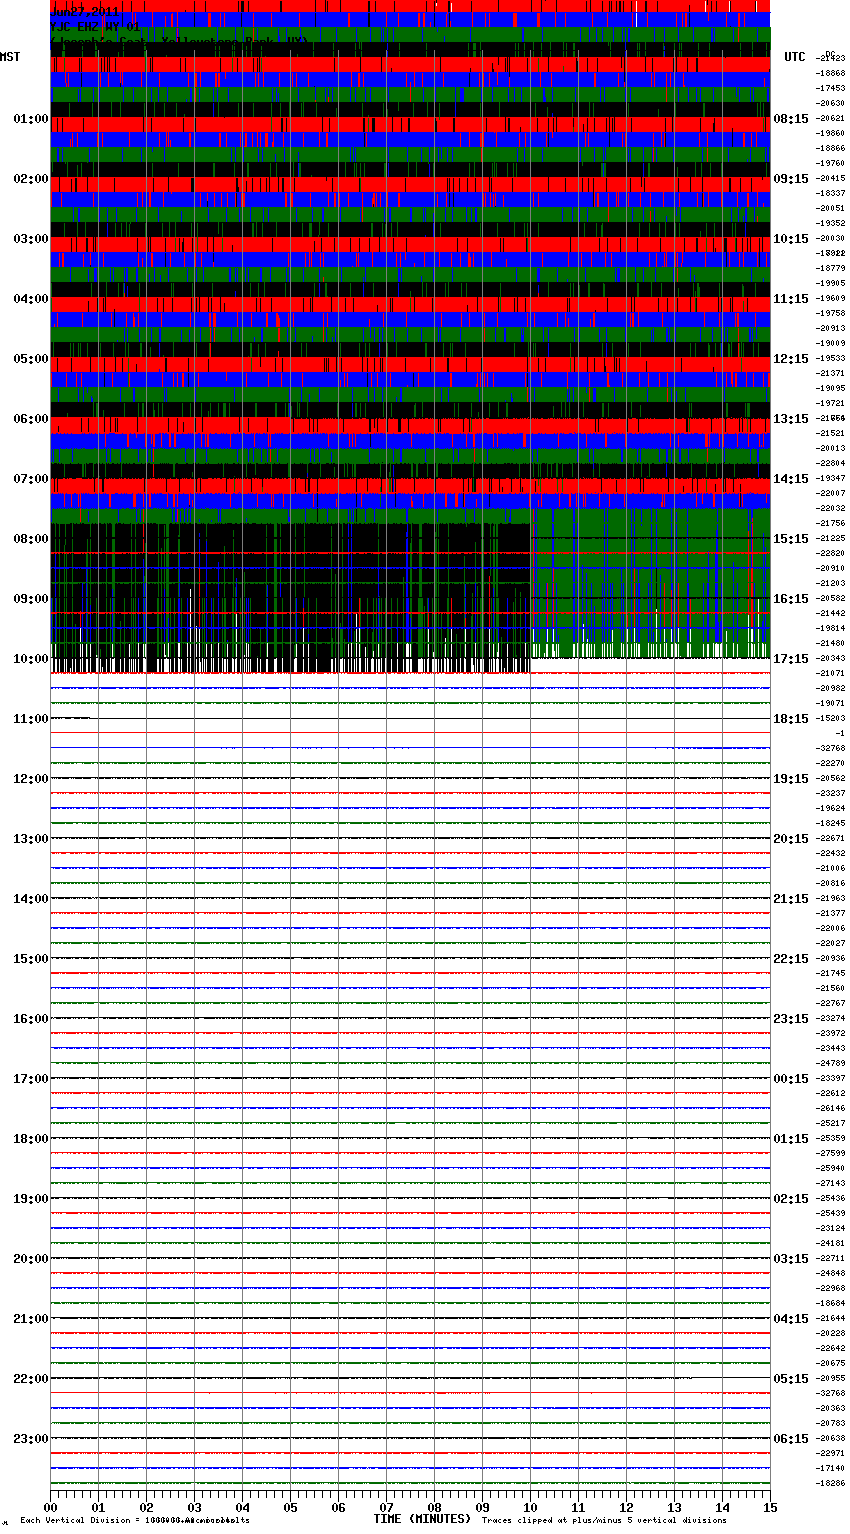Screen dimensions: 850x1534
Task: Click the -27599 DC offset value
Action: 831,1154
